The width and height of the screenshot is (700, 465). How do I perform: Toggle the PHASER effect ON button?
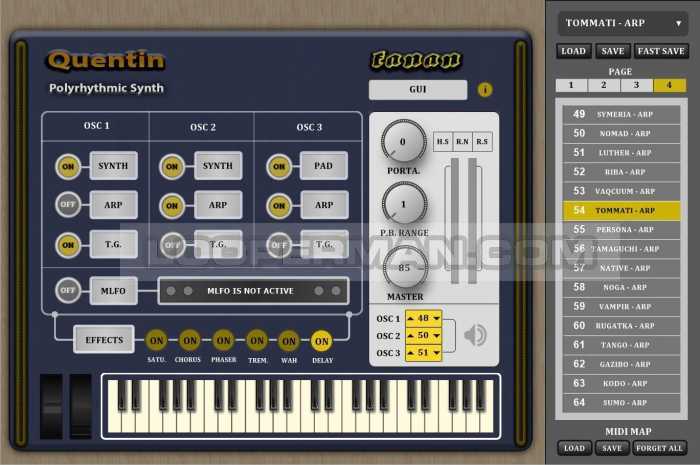(223, 341)
